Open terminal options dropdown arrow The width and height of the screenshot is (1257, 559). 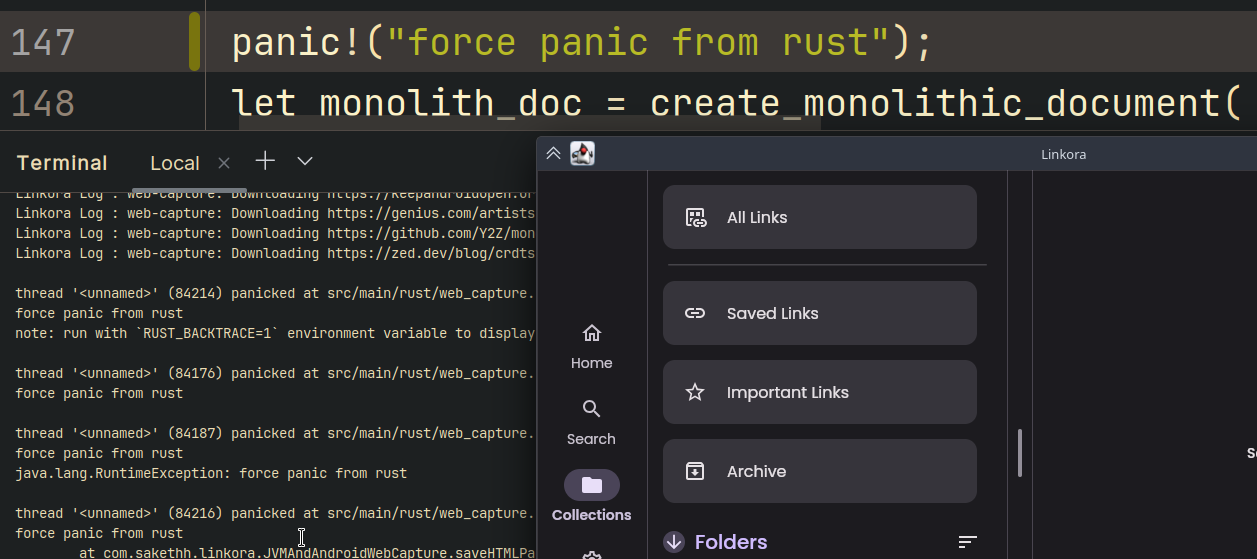305,161
